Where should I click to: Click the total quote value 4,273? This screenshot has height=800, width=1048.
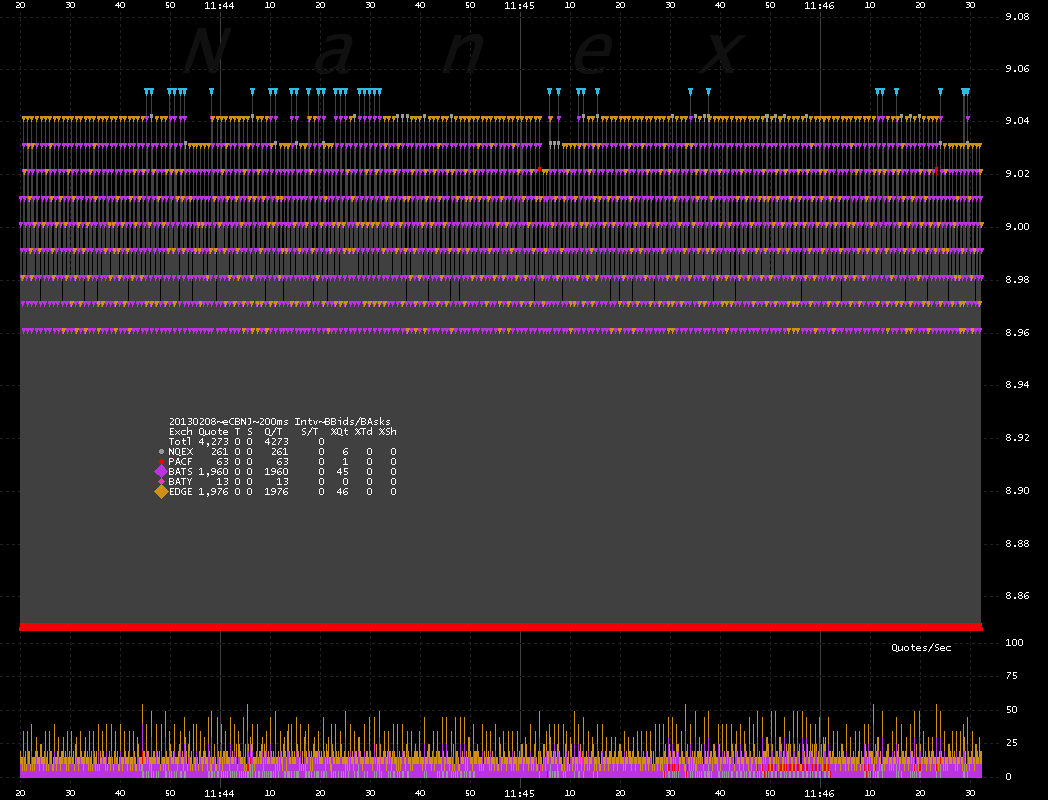[213, 442]
